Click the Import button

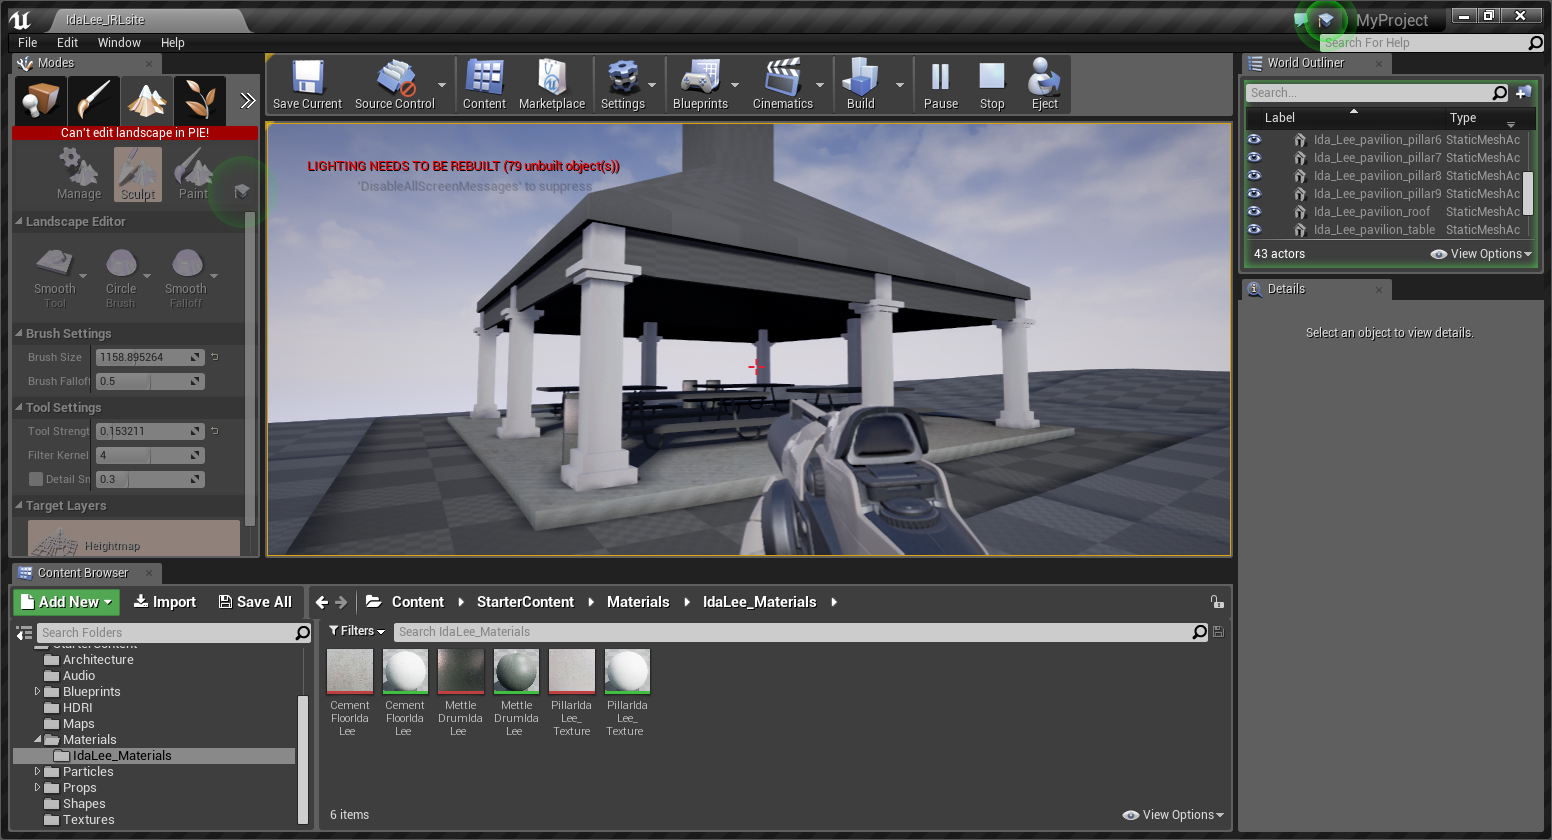(x=165, y=602)
